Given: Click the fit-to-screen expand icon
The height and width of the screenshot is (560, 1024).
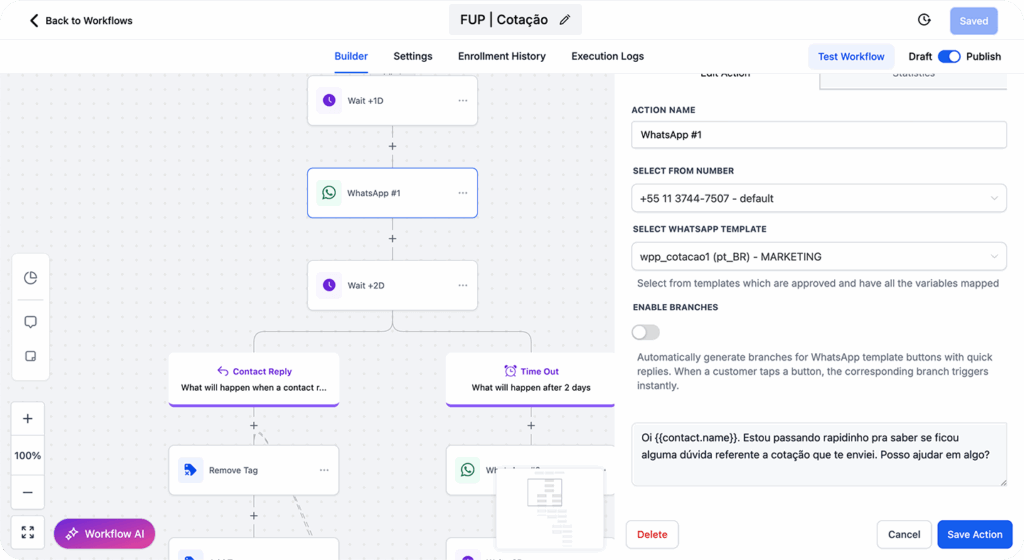Looking at the screenshot, I should 28,533.
